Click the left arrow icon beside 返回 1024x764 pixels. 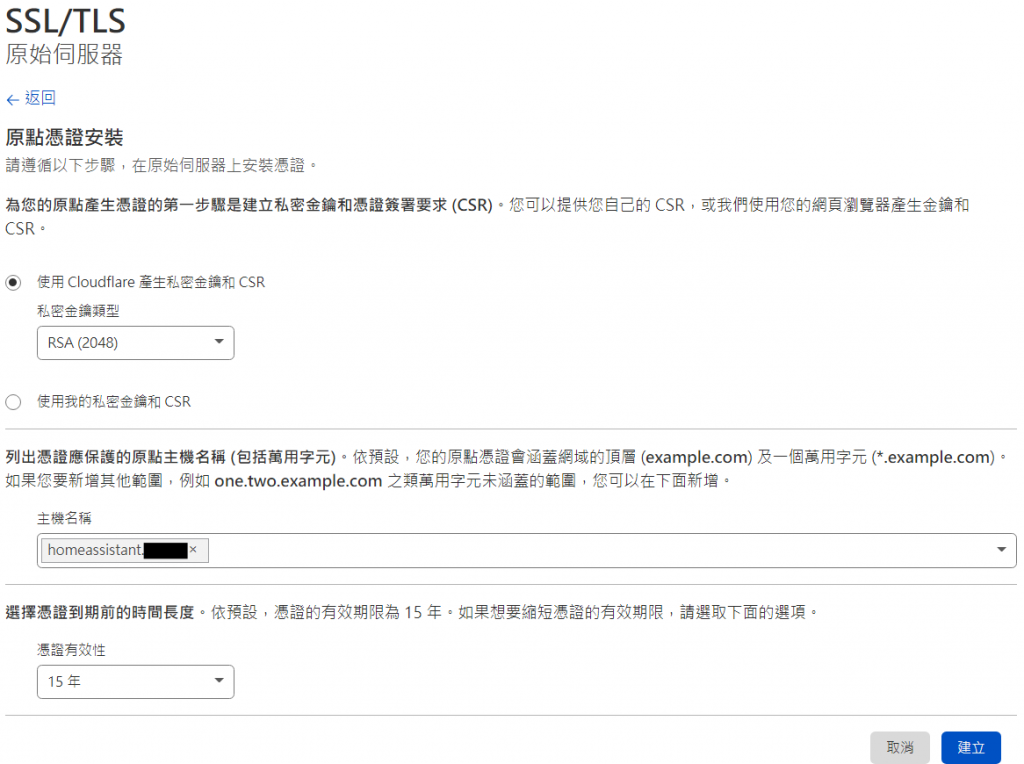(12, 100)
